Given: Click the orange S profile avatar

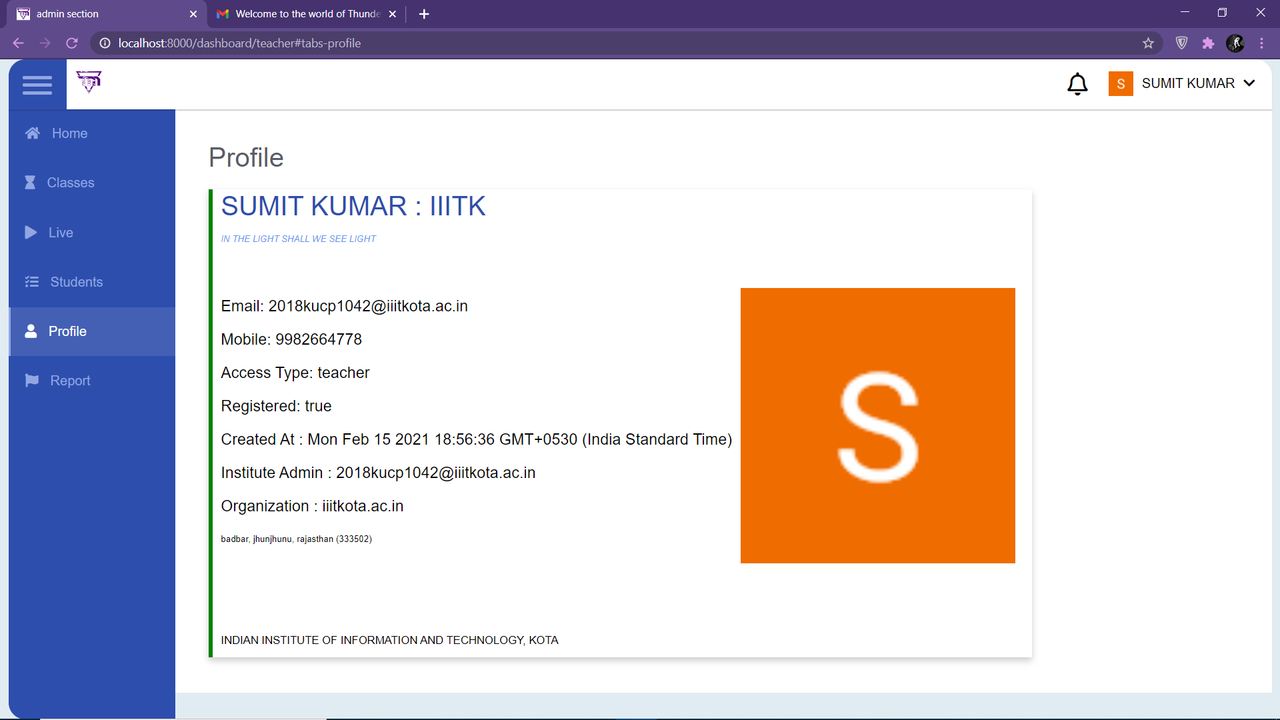Looking at the screenshot, I should pyautogui.click(x=877, y=425).
